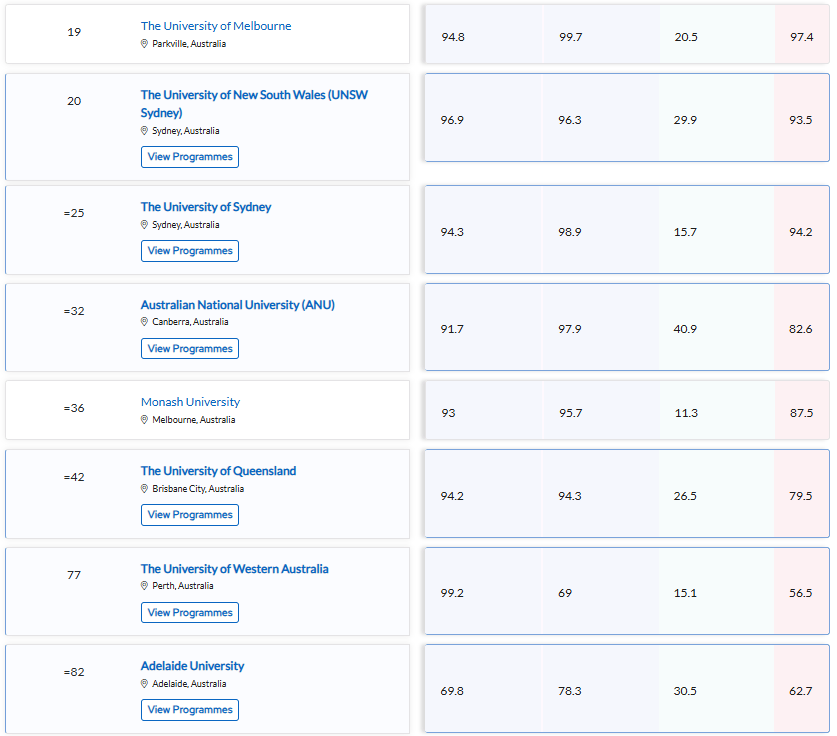Click View Programmes under University of Sydney
This screenshot has width=837, height=736.
(x=190, y=251)
